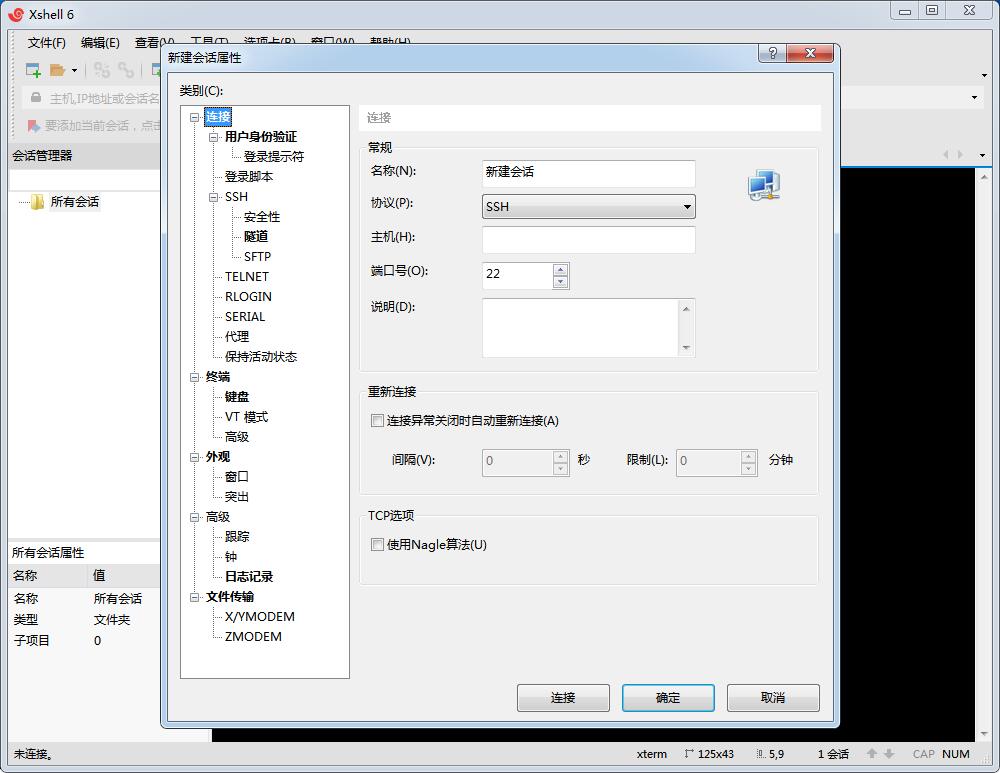Click terminal size indicator 125x43
The width and height of the screenshot is (1000, 773).
[709, 754]
